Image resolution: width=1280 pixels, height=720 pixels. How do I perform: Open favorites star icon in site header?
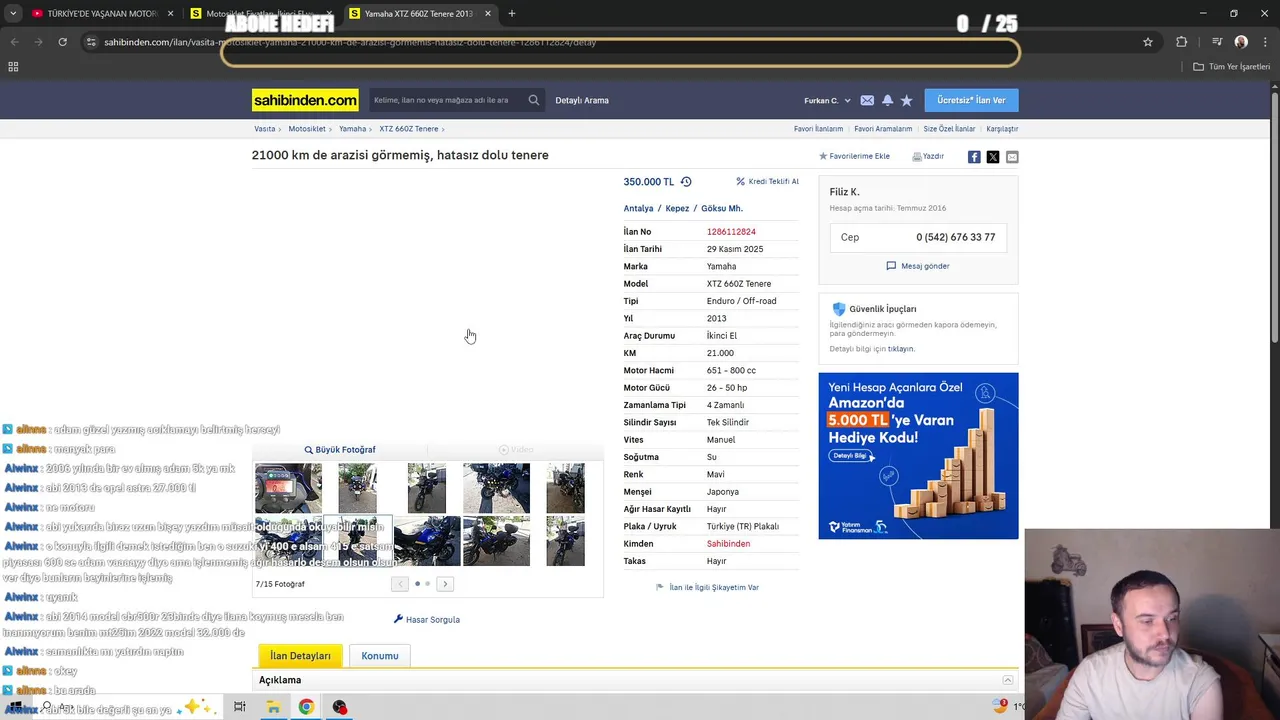point(906,100)
